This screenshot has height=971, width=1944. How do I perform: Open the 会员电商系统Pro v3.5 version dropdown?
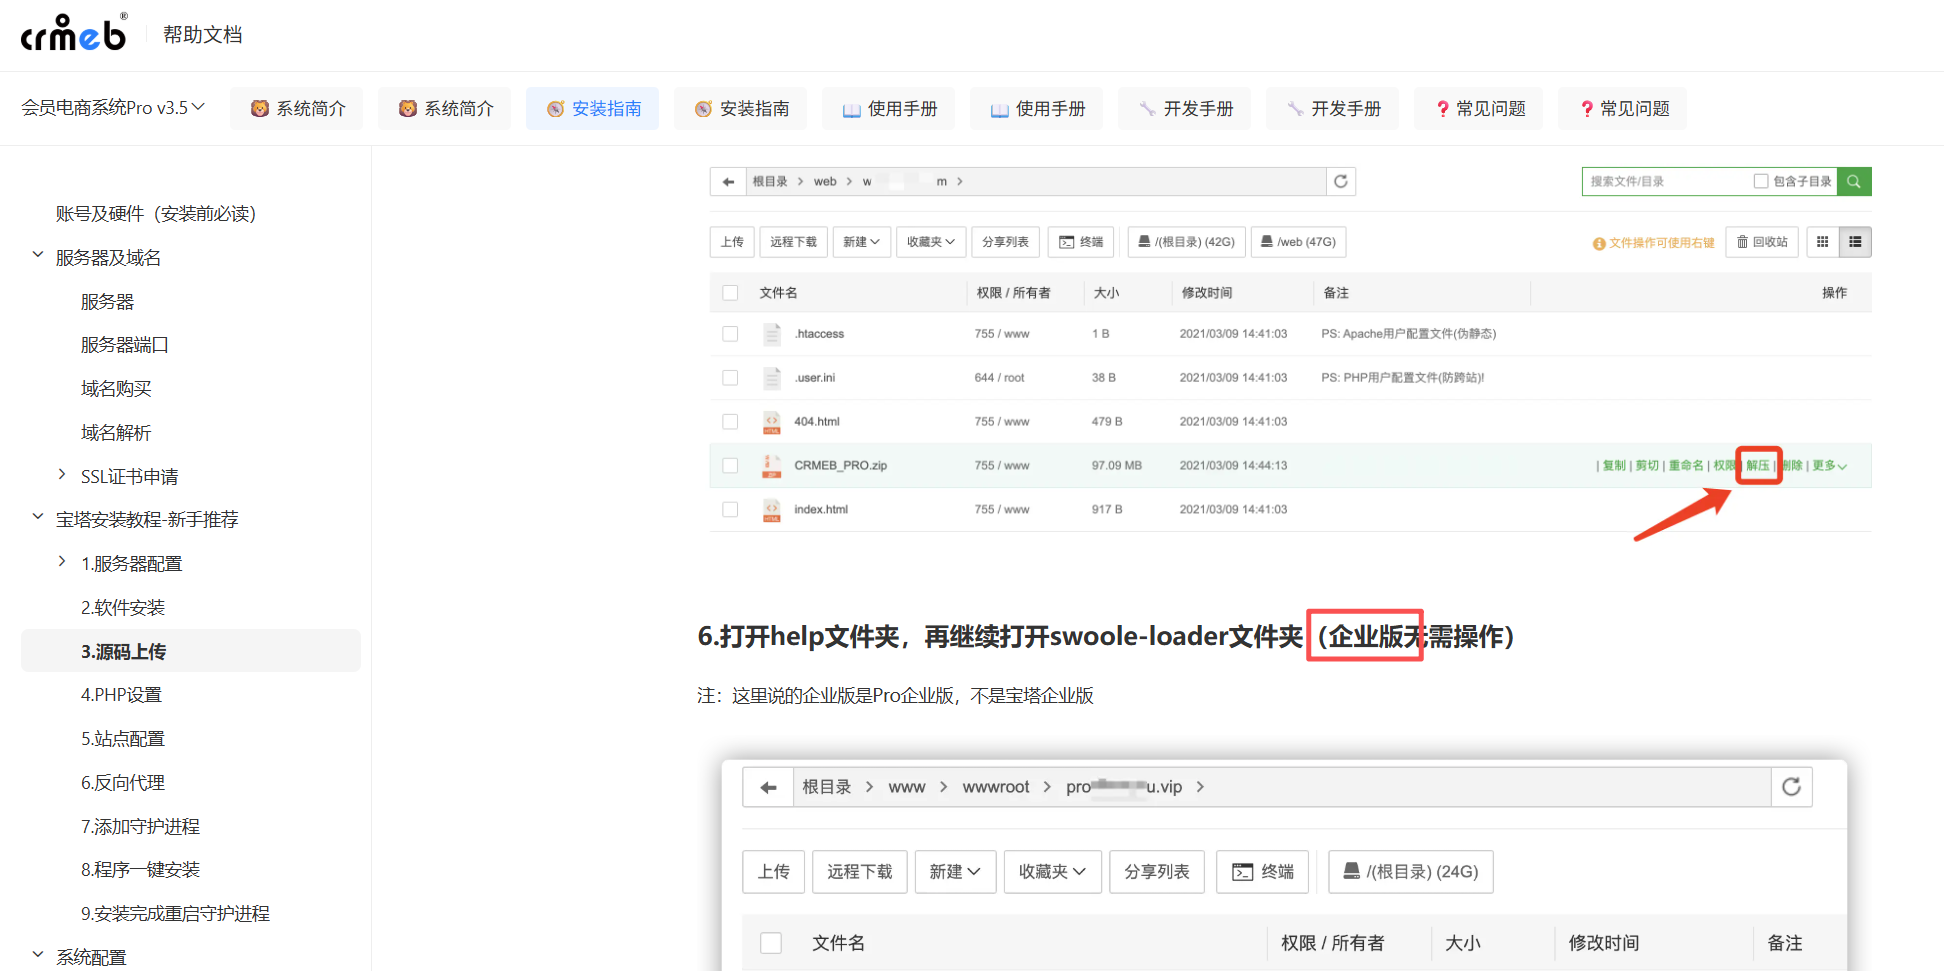pos(113,108)
